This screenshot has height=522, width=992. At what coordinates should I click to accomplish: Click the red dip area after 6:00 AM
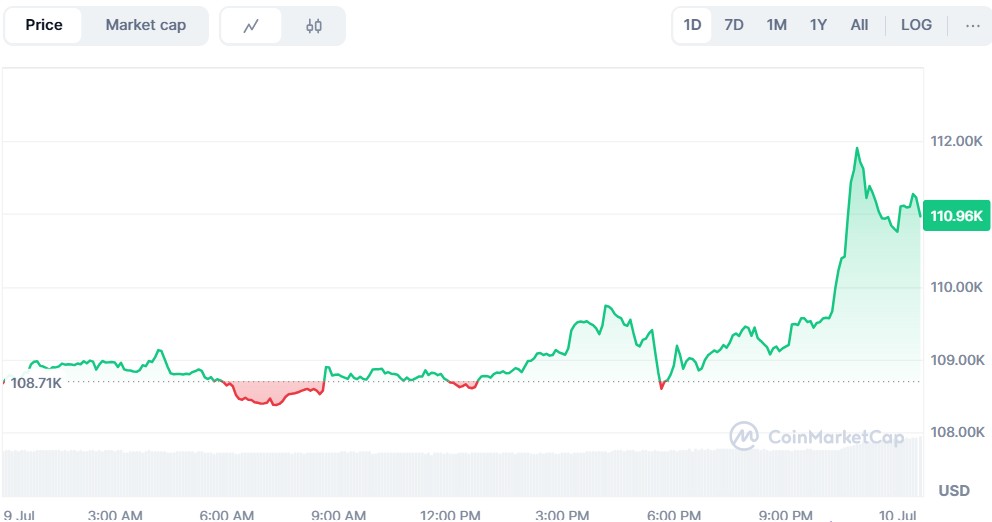tap(268, 395)
